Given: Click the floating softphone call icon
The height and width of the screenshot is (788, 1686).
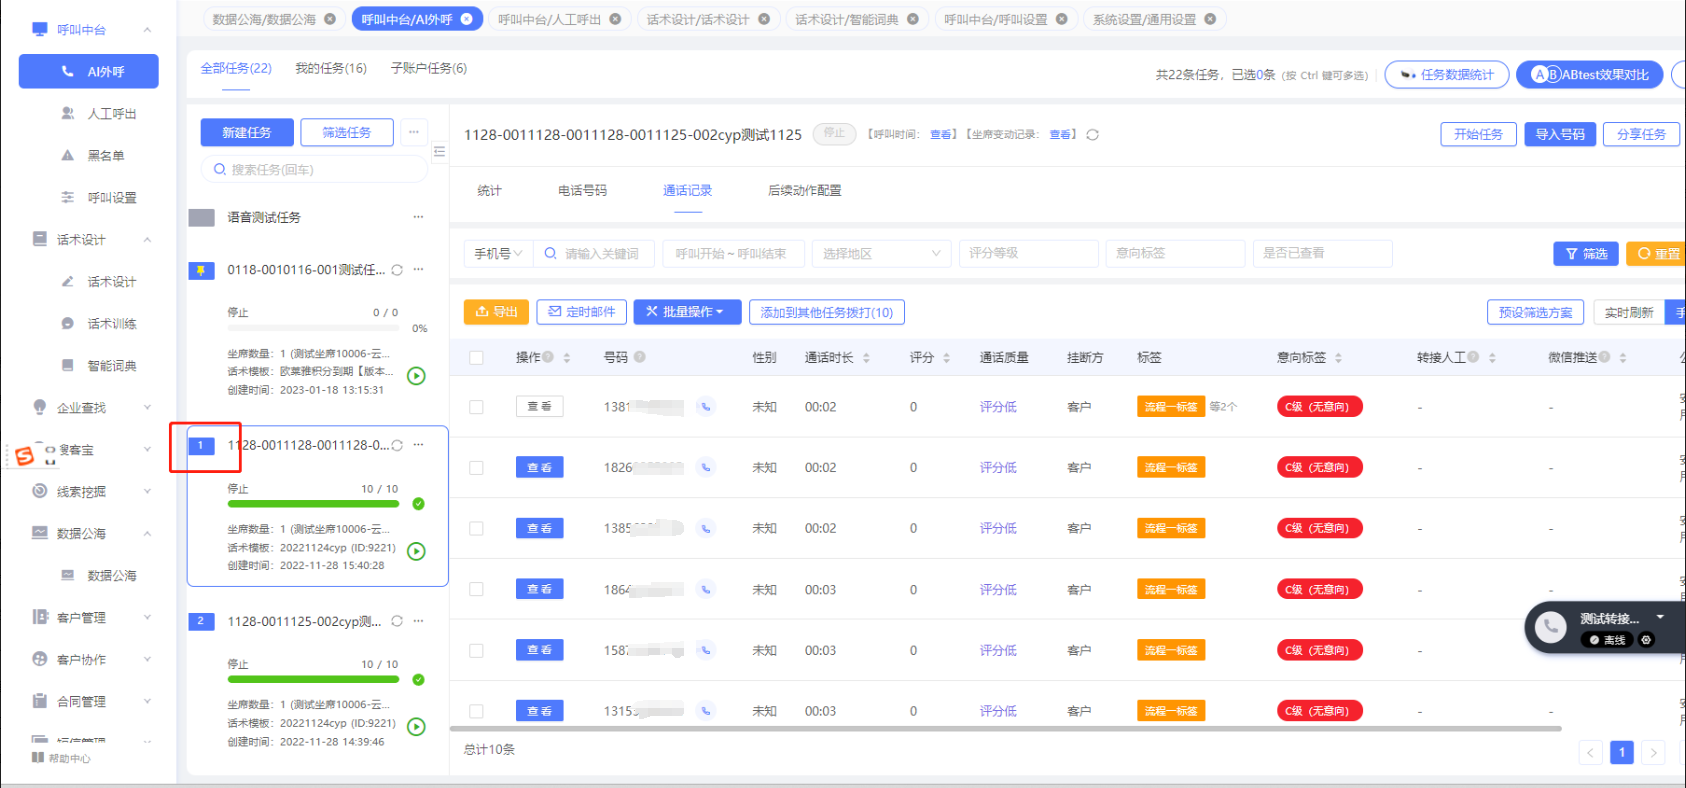Looking at the screenshot, I should coord(1551,627).
